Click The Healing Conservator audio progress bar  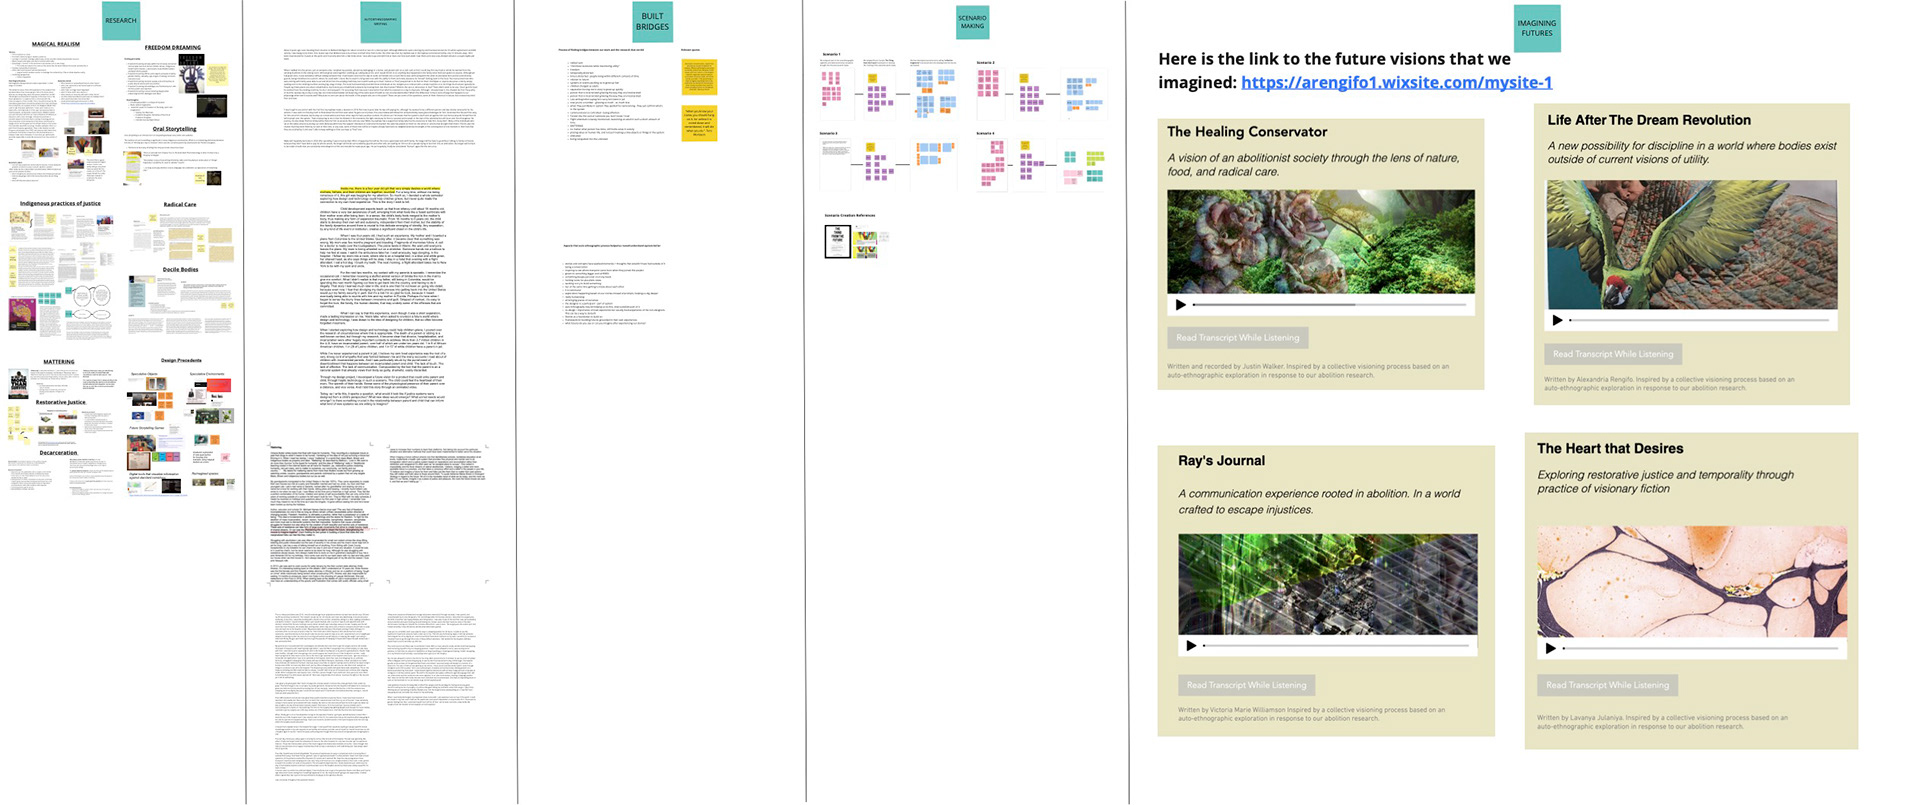pyautogui.click(x=1330, y=305)
